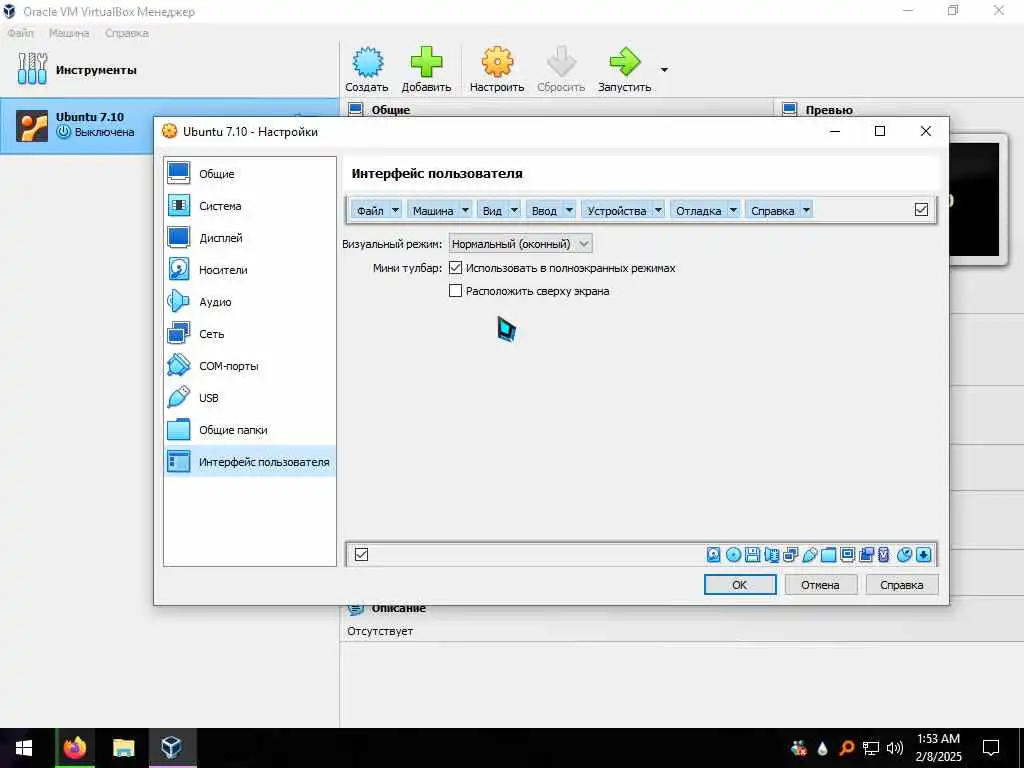
Task: Click the Сбросить (Discard) toolbar icon
Action: [x=561, y=63]
